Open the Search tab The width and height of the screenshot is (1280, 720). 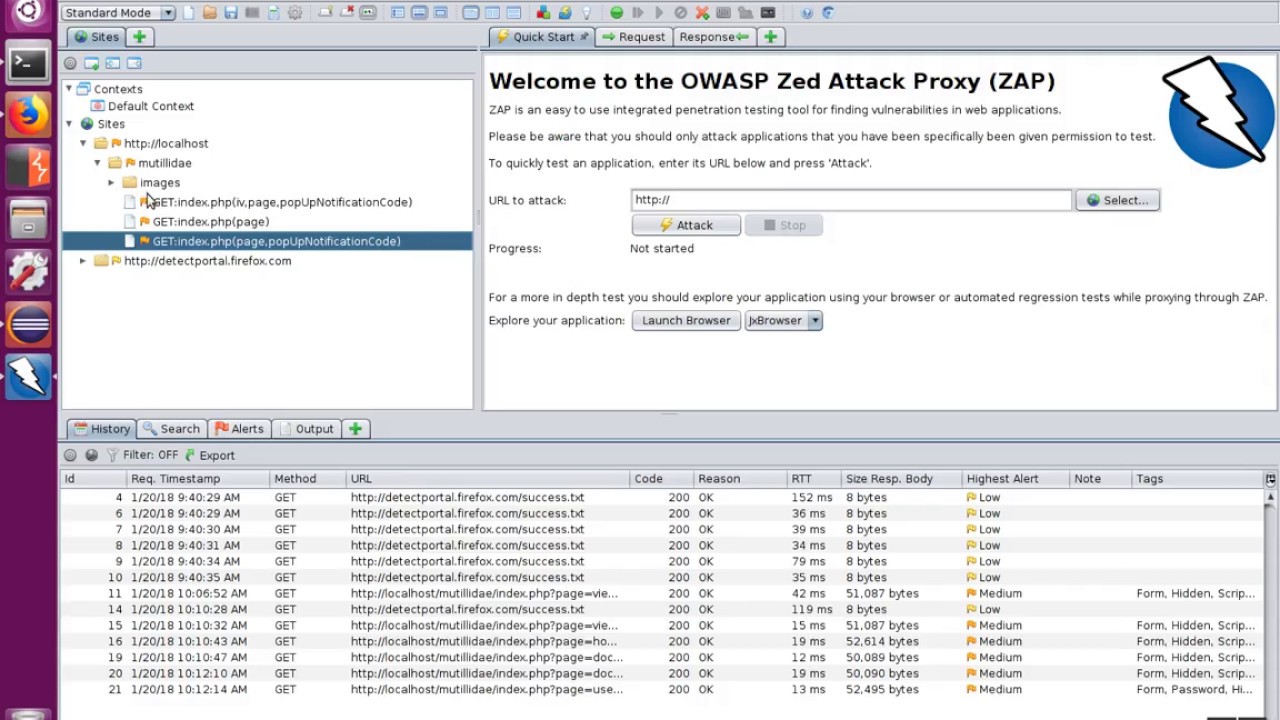pyautogui.click(x=171, y=429)
